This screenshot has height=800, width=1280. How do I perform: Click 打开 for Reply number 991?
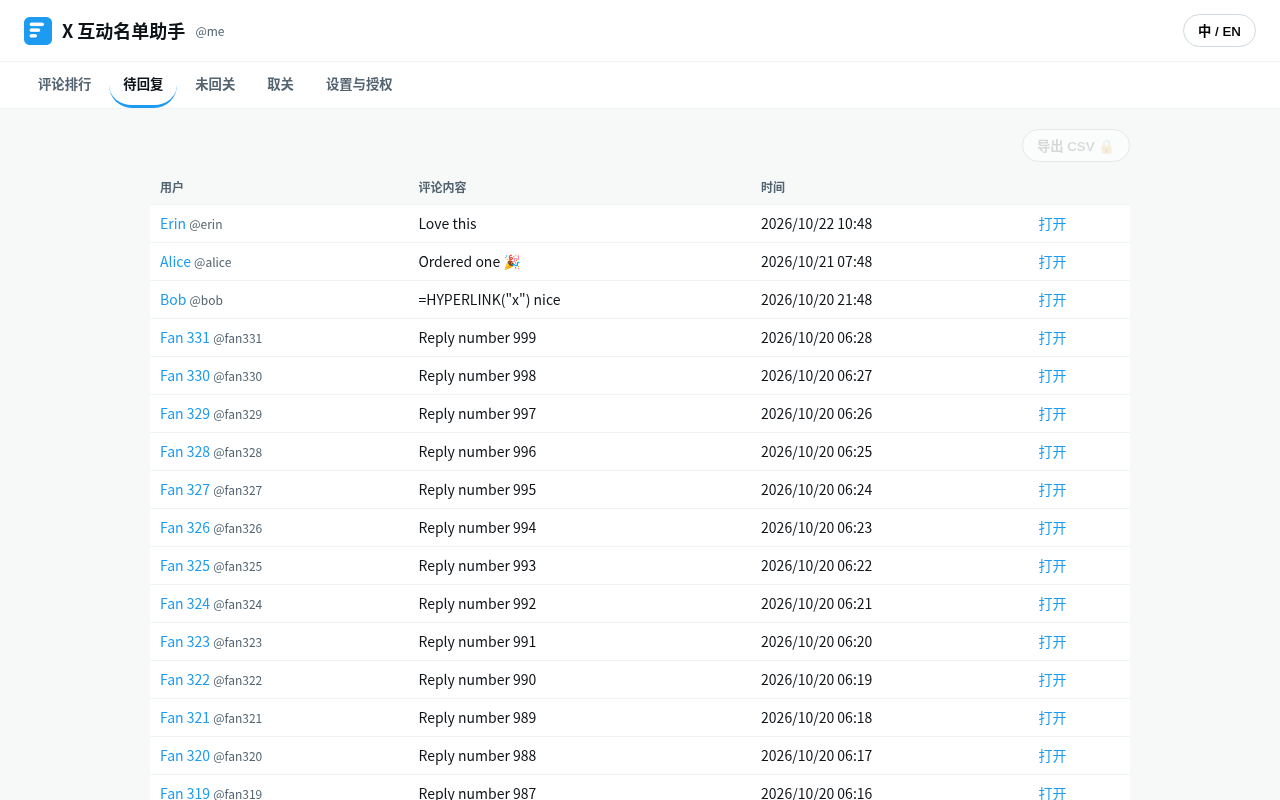pyautogui.click(x=1052, y=642)
